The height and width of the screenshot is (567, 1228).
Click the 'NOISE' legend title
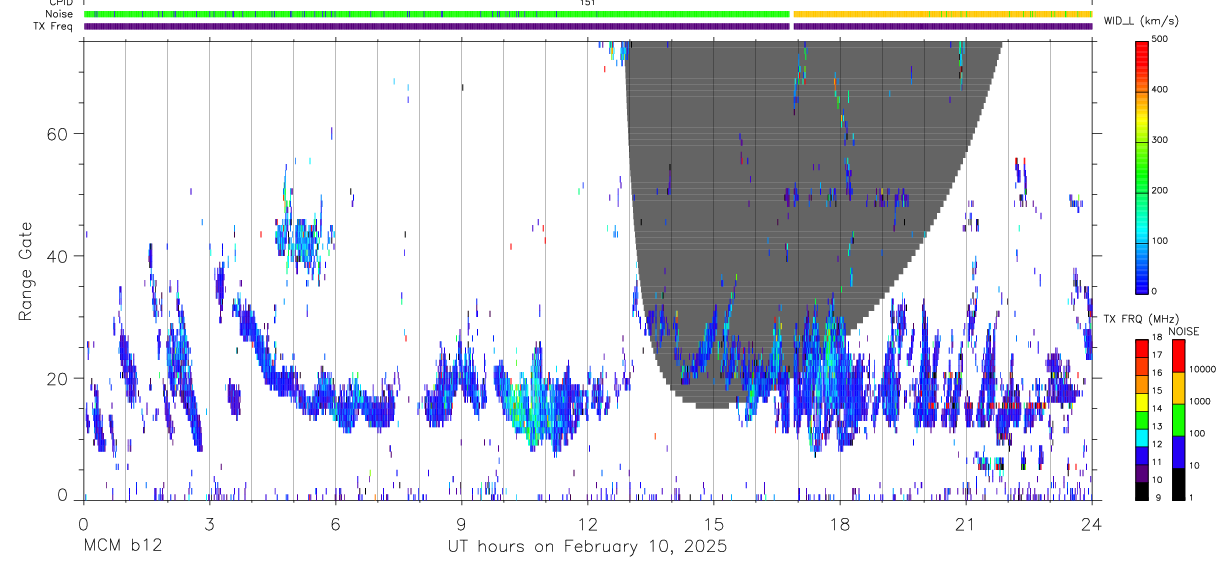pyautogui.click(x=1183, y=331)
